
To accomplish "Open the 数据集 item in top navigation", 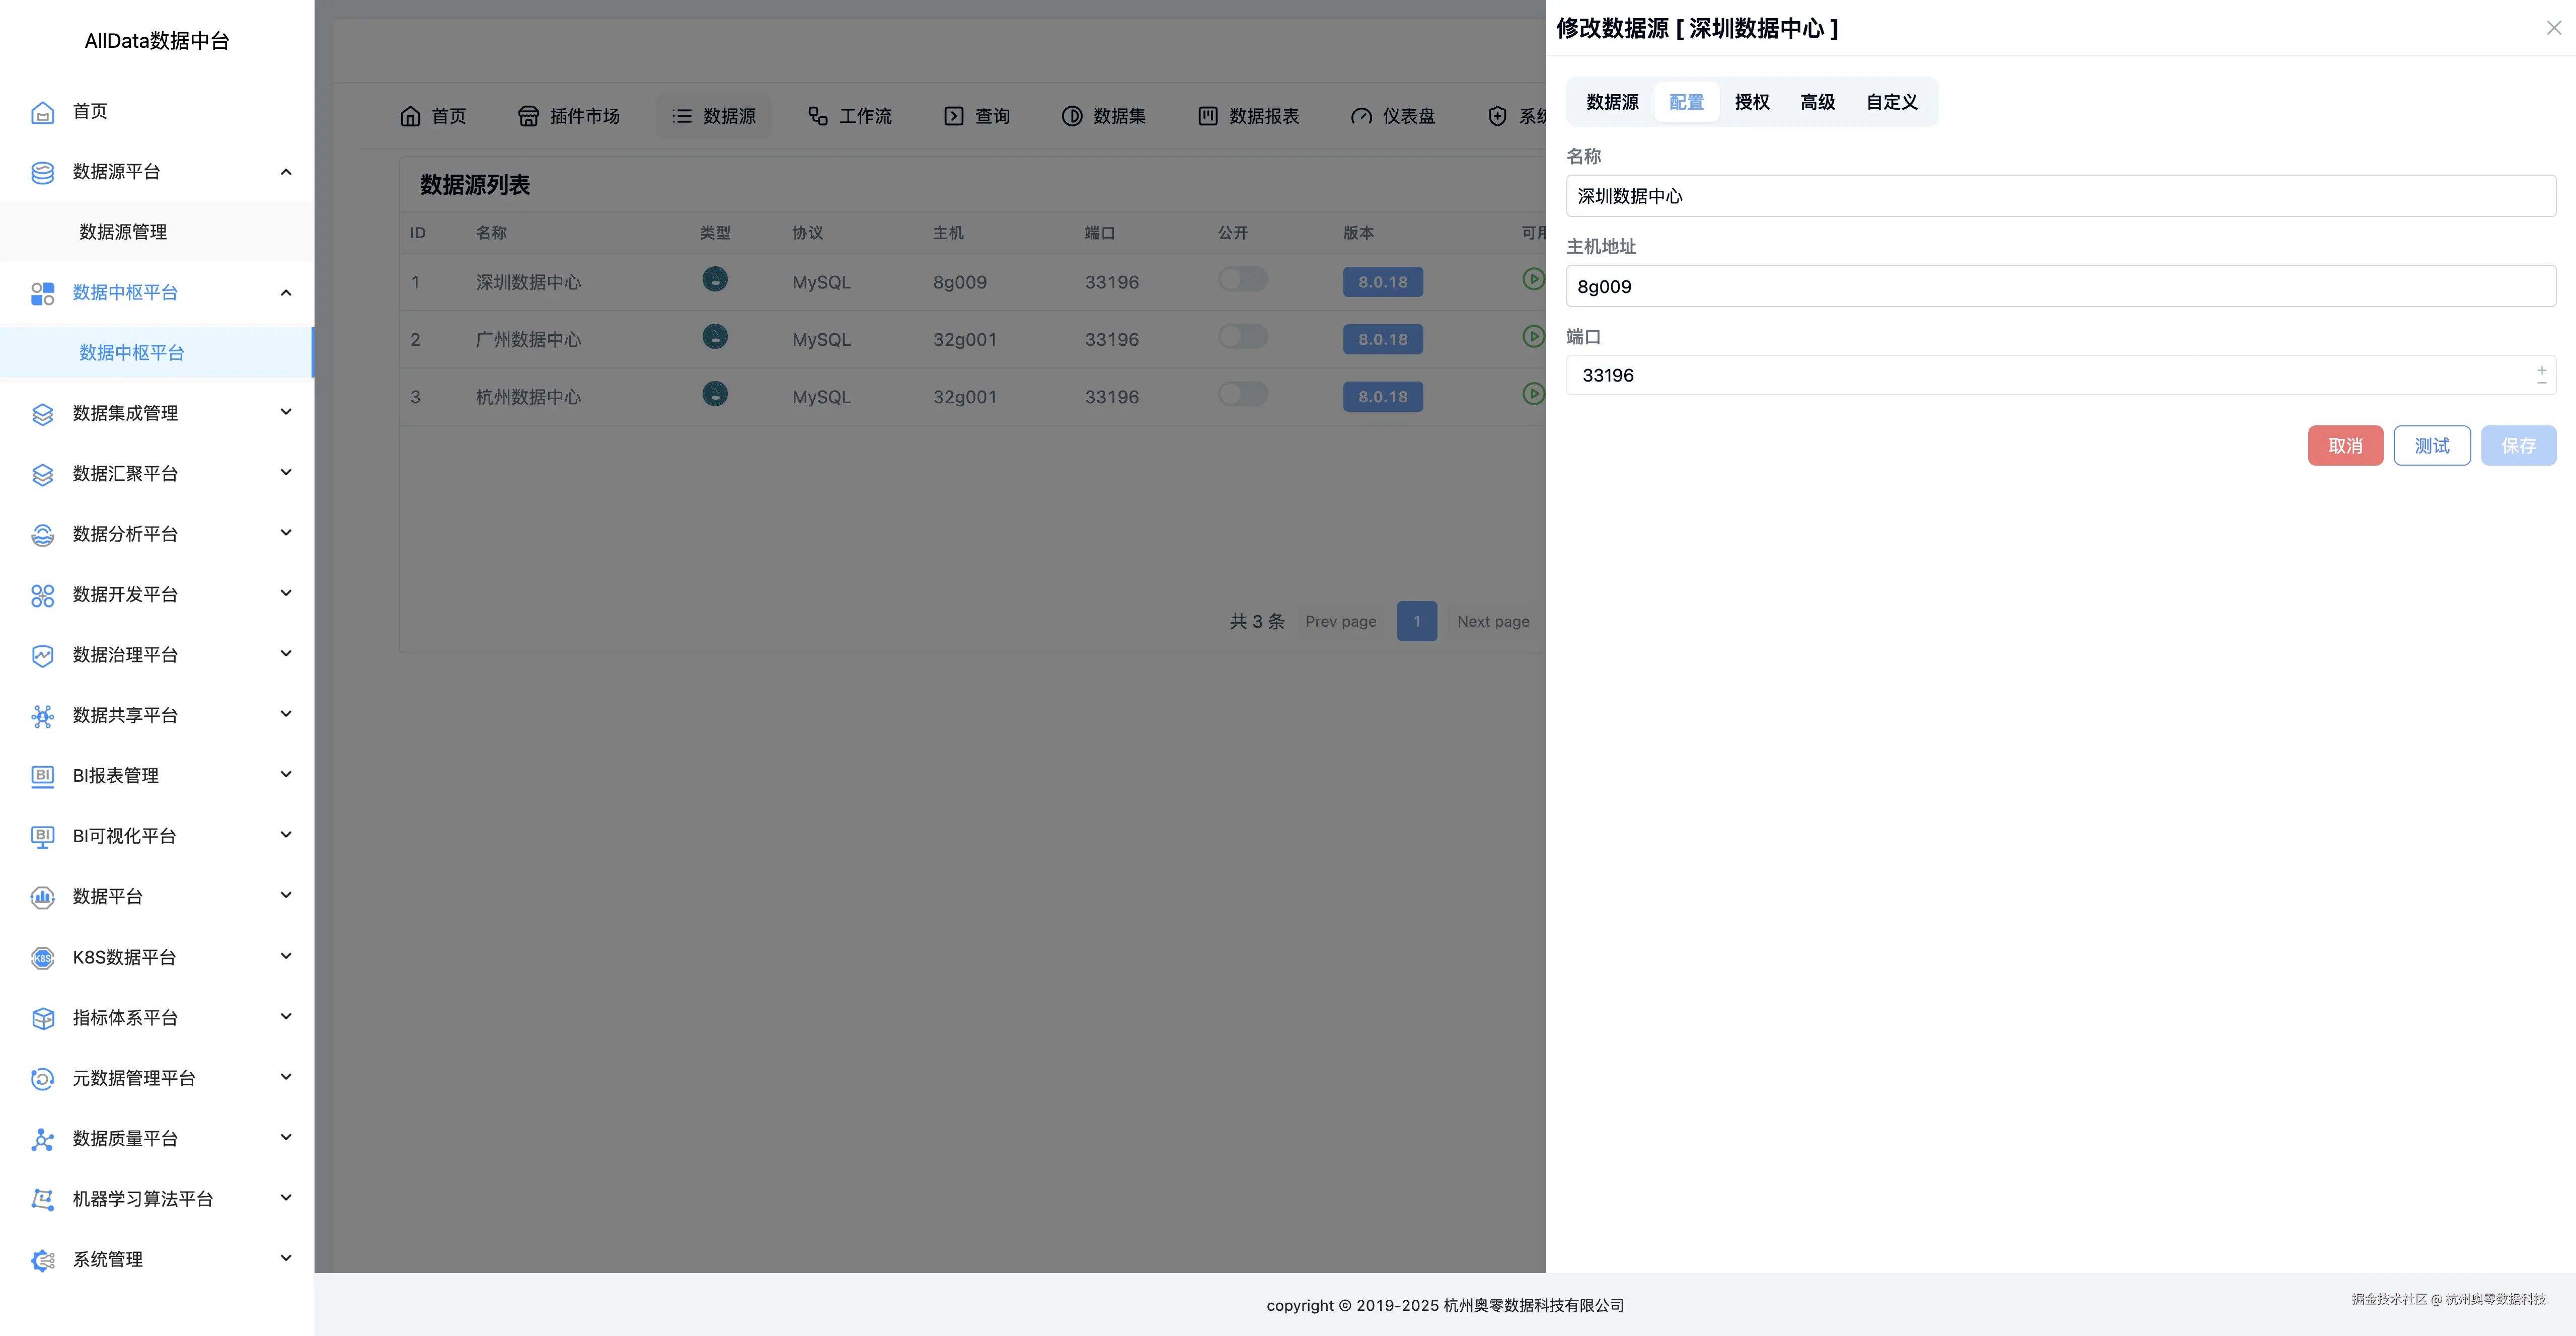I will 1103,115.
